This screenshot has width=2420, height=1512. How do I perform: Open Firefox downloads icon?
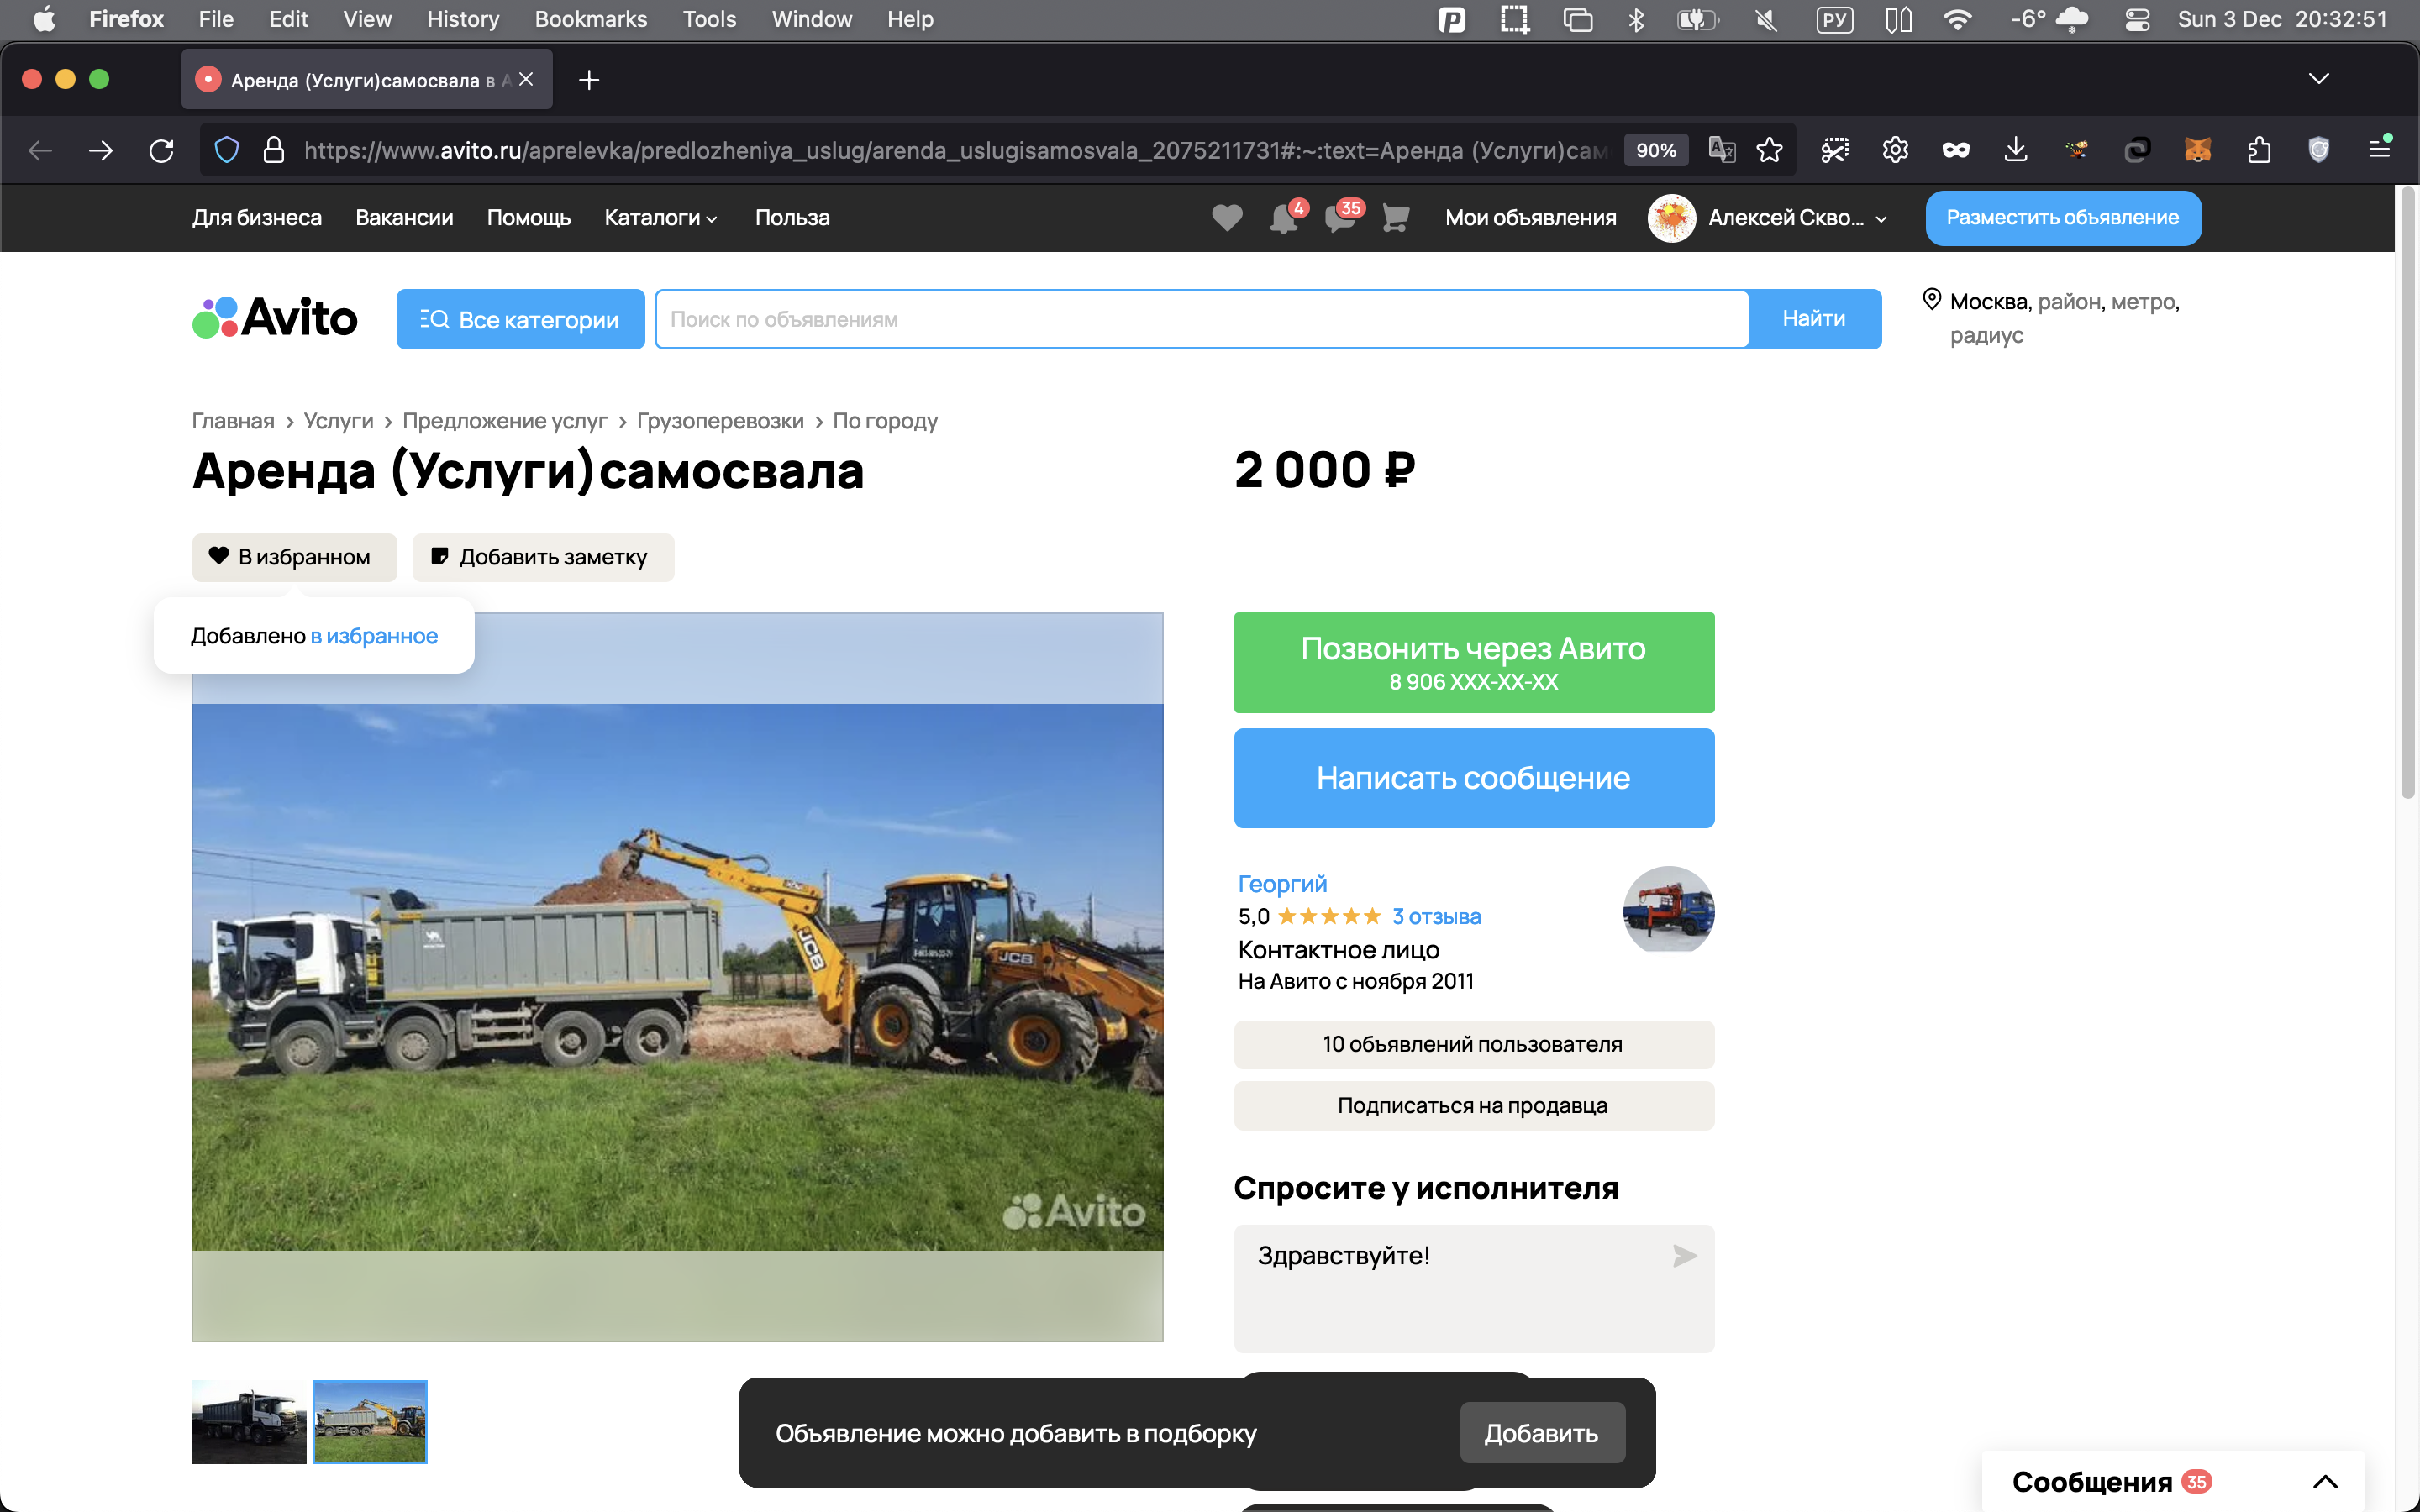coord(2016,151)
